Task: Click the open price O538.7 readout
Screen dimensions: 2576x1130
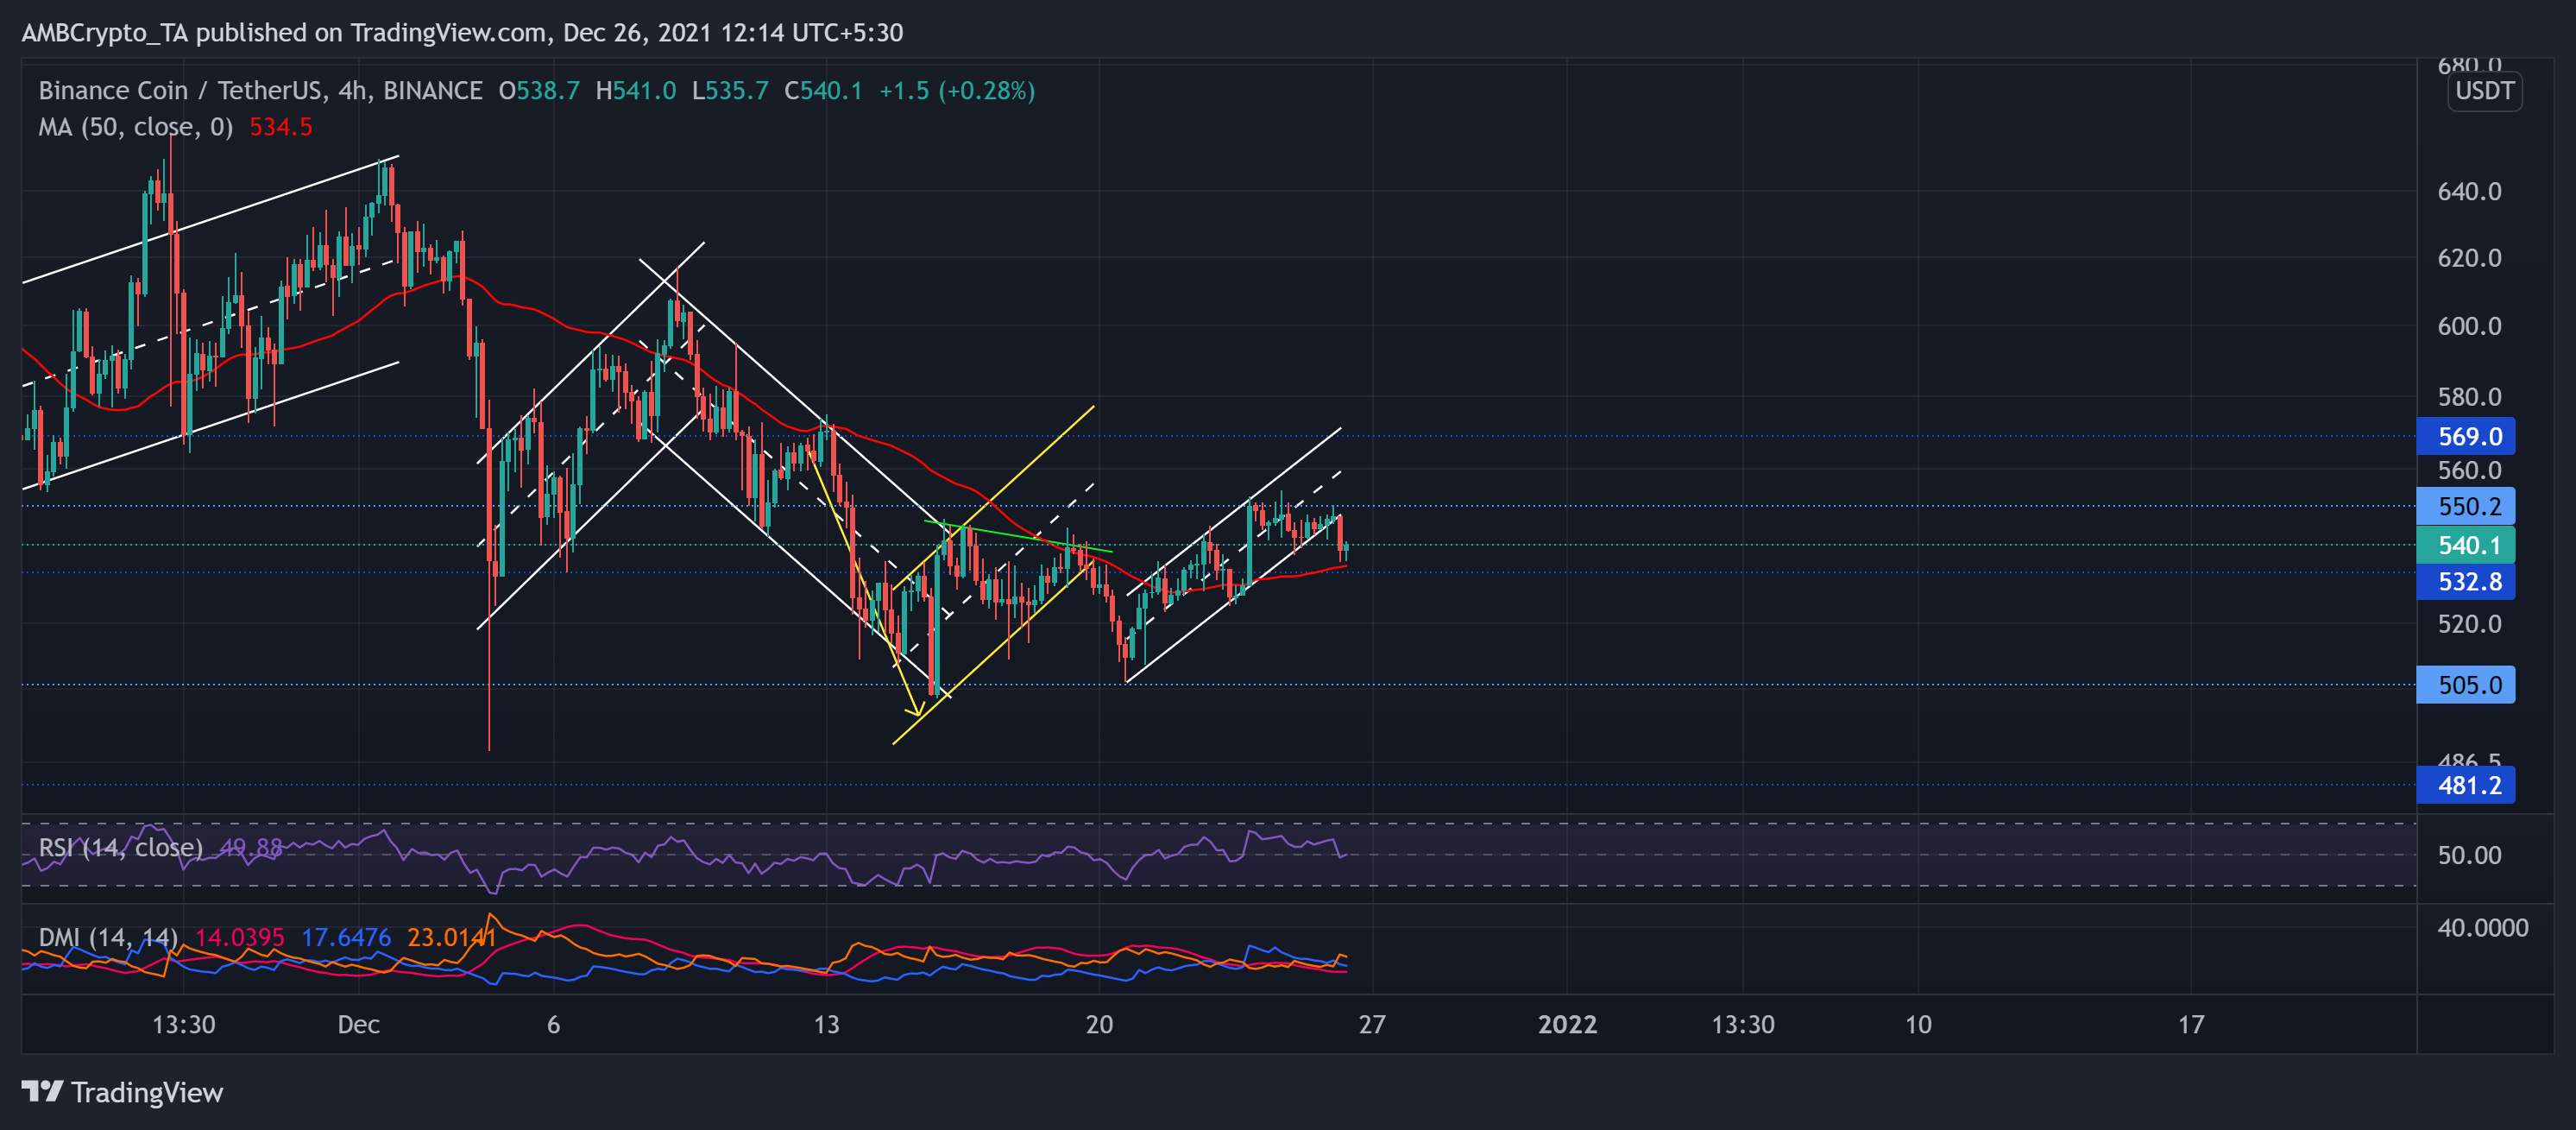Action: click(539, 91)
